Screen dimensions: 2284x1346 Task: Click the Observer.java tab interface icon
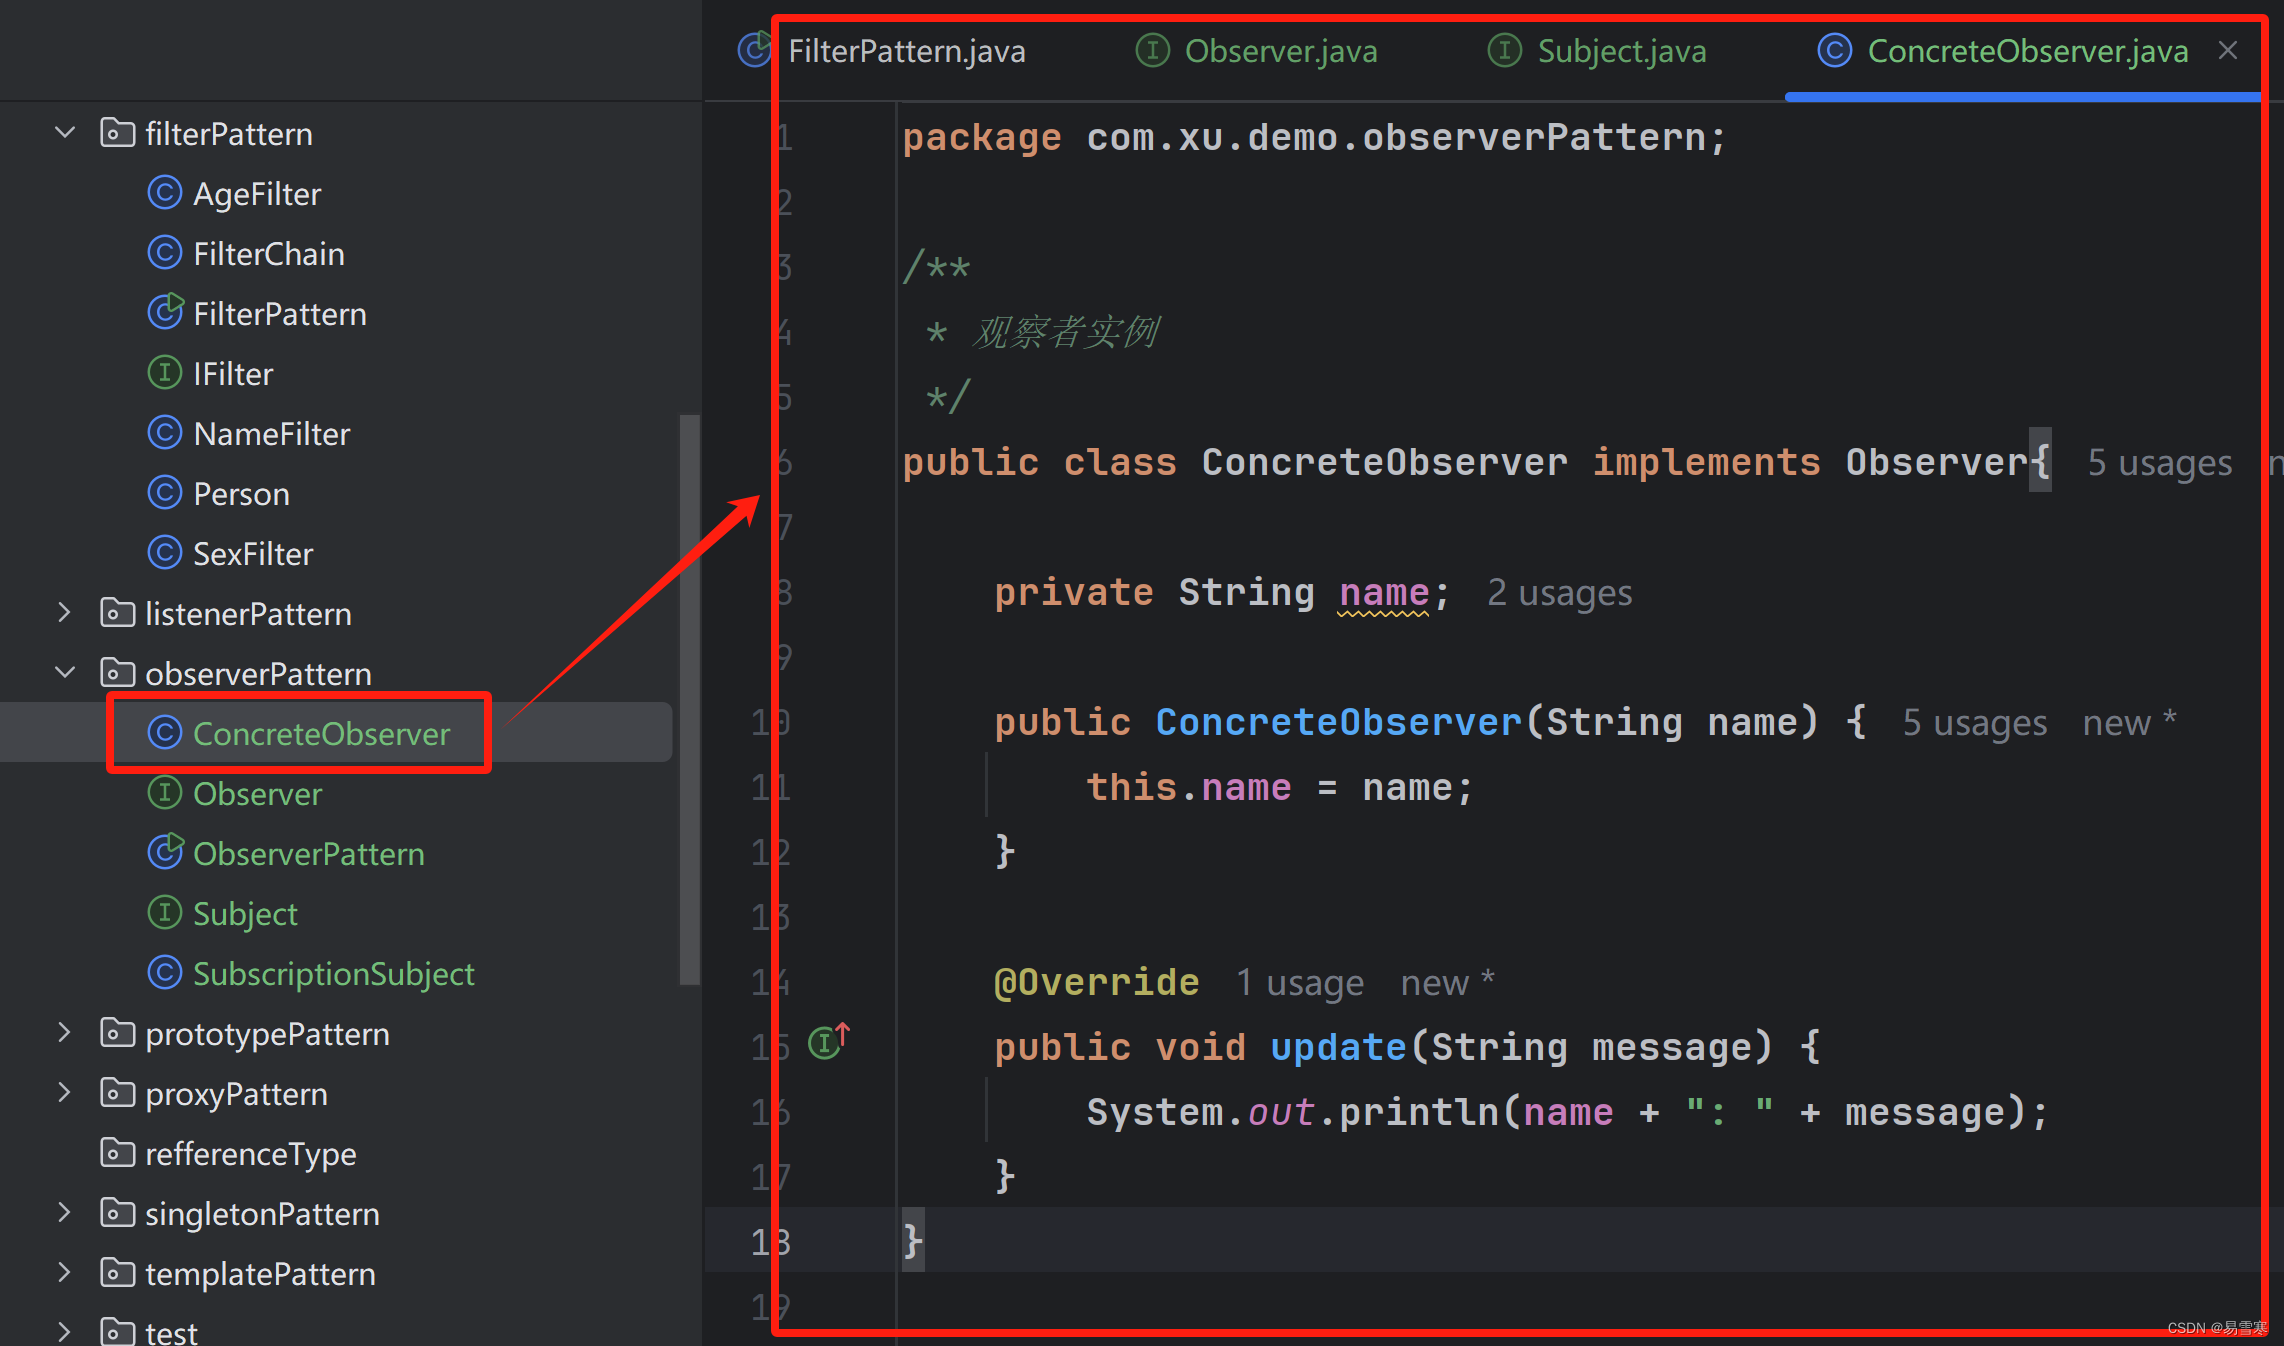(x=1153, y=50)
